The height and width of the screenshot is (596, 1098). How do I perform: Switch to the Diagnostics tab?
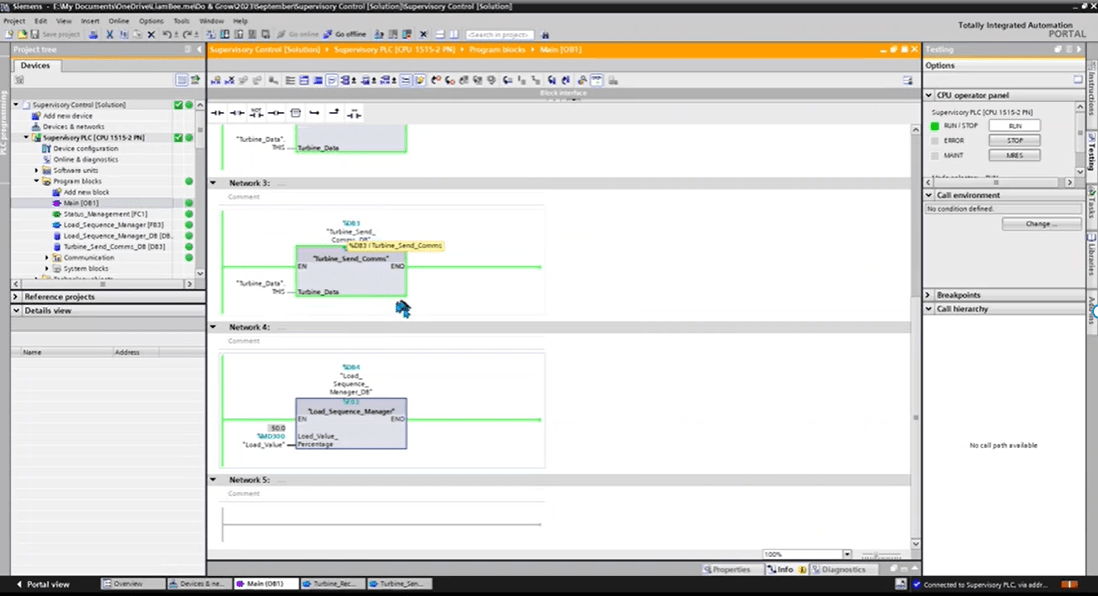(838, 569)
